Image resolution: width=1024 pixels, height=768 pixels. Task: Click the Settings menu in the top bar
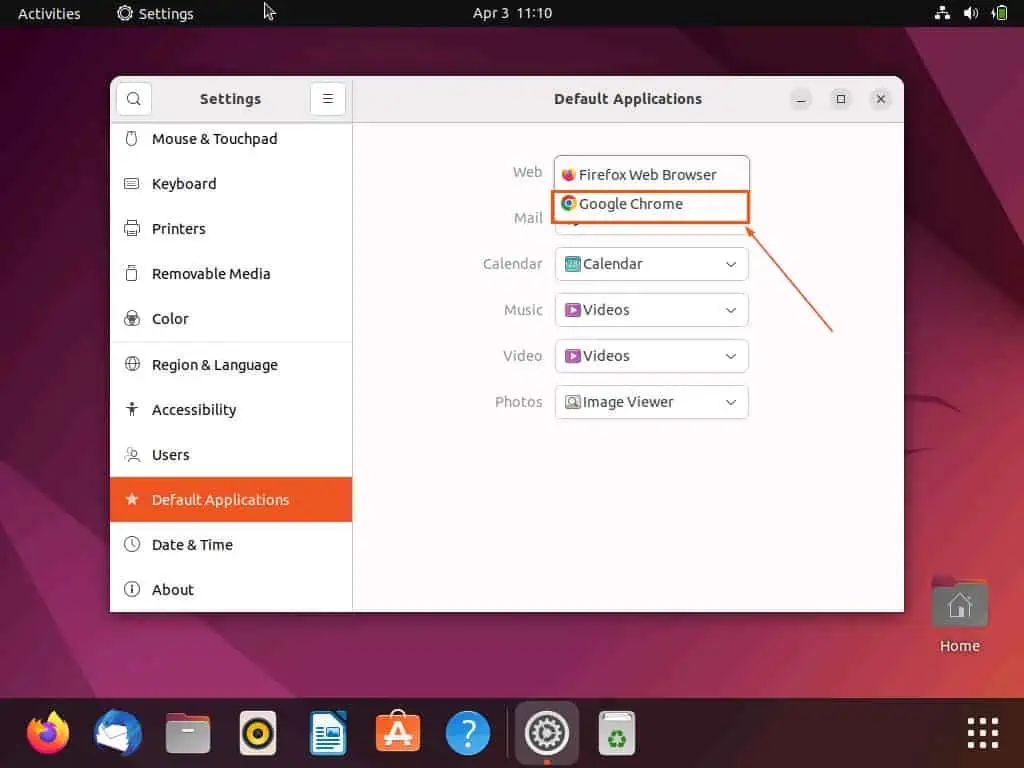154,13
